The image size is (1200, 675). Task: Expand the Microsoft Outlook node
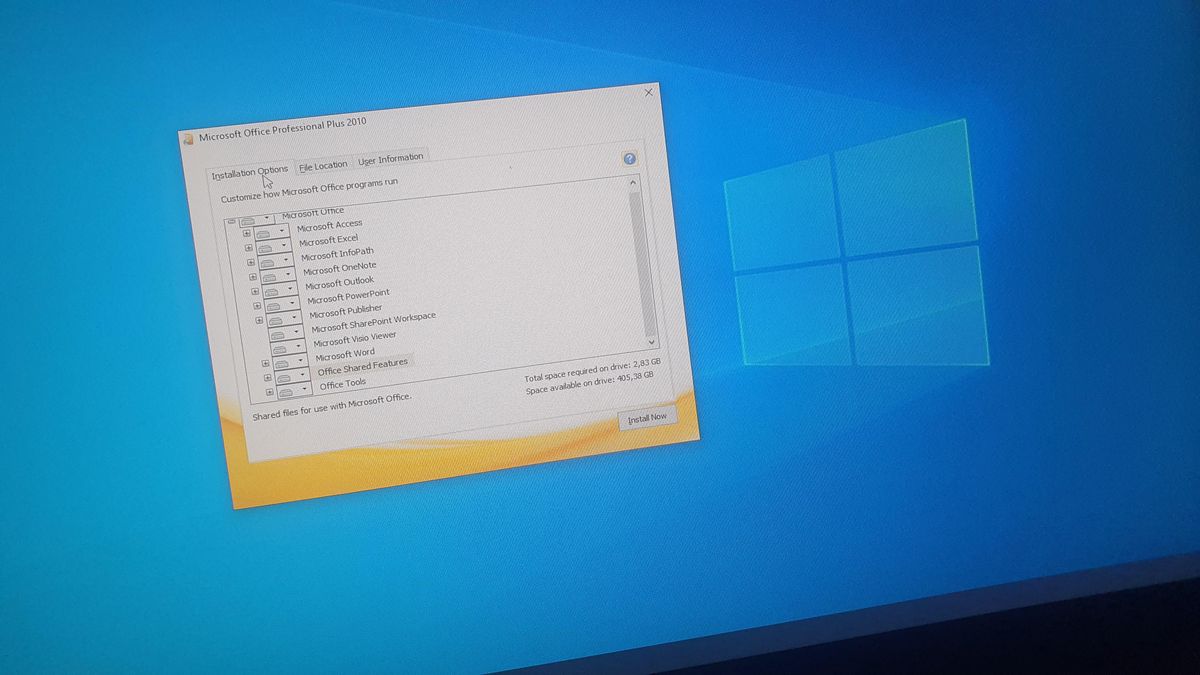(x=255, y=291)
